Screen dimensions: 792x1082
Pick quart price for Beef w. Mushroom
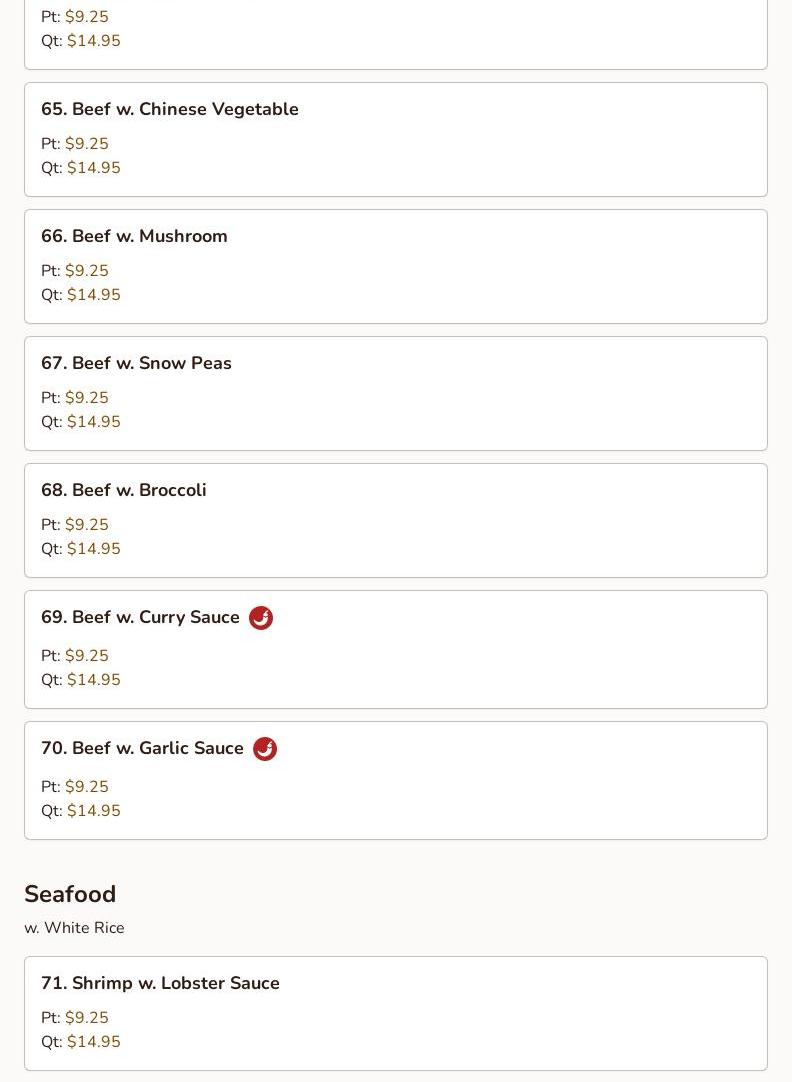pyautogui.click(x=93, y=295)
